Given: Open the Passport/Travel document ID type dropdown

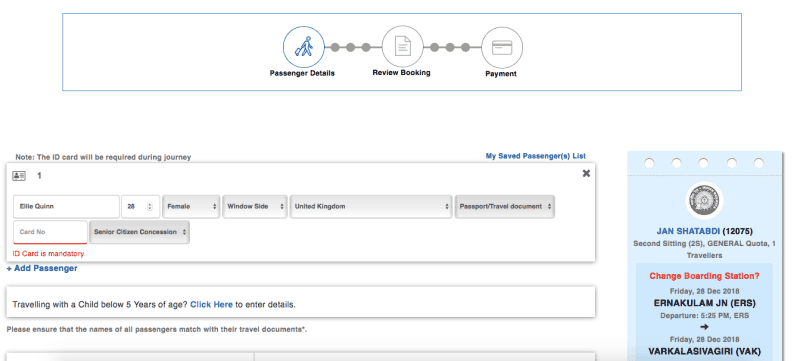Looking at the screenshot, I should 505,207.
